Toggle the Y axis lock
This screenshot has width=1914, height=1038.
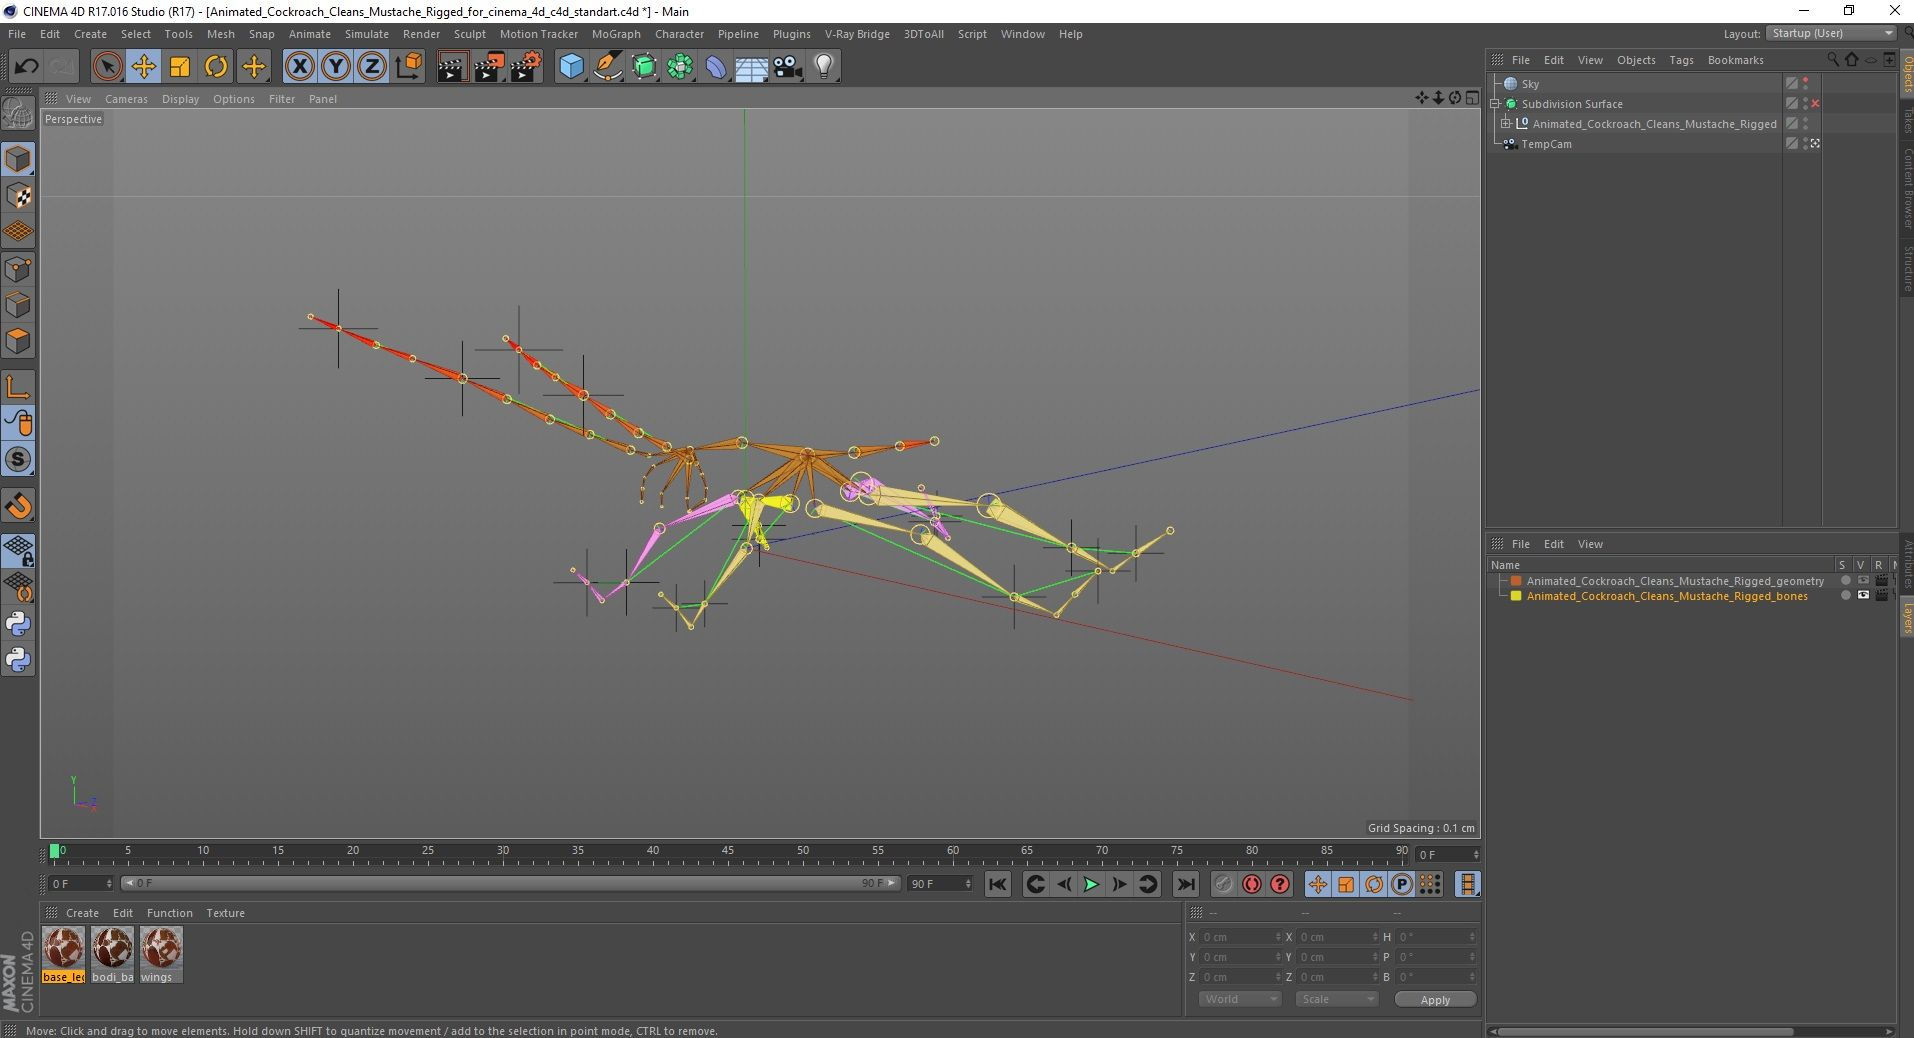pos(335,67)
